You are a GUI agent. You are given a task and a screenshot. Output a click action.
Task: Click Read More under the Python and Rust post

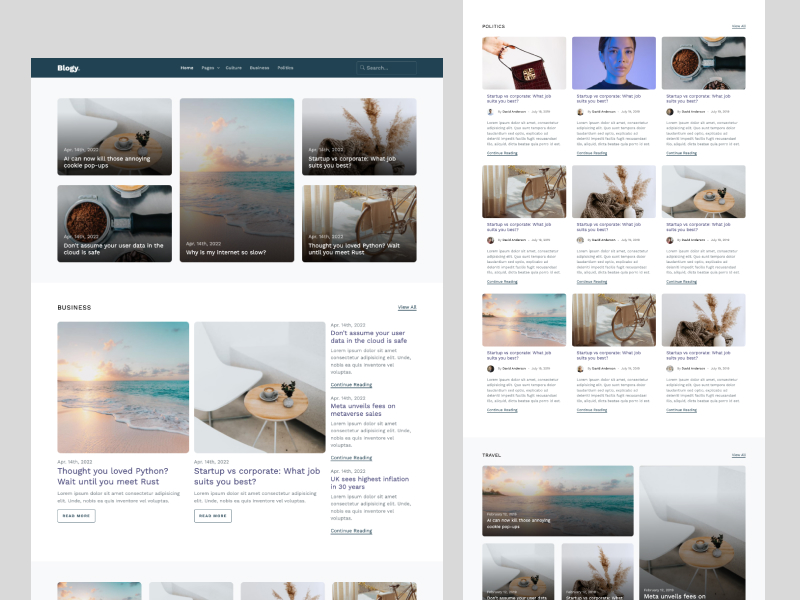[76, 516]
